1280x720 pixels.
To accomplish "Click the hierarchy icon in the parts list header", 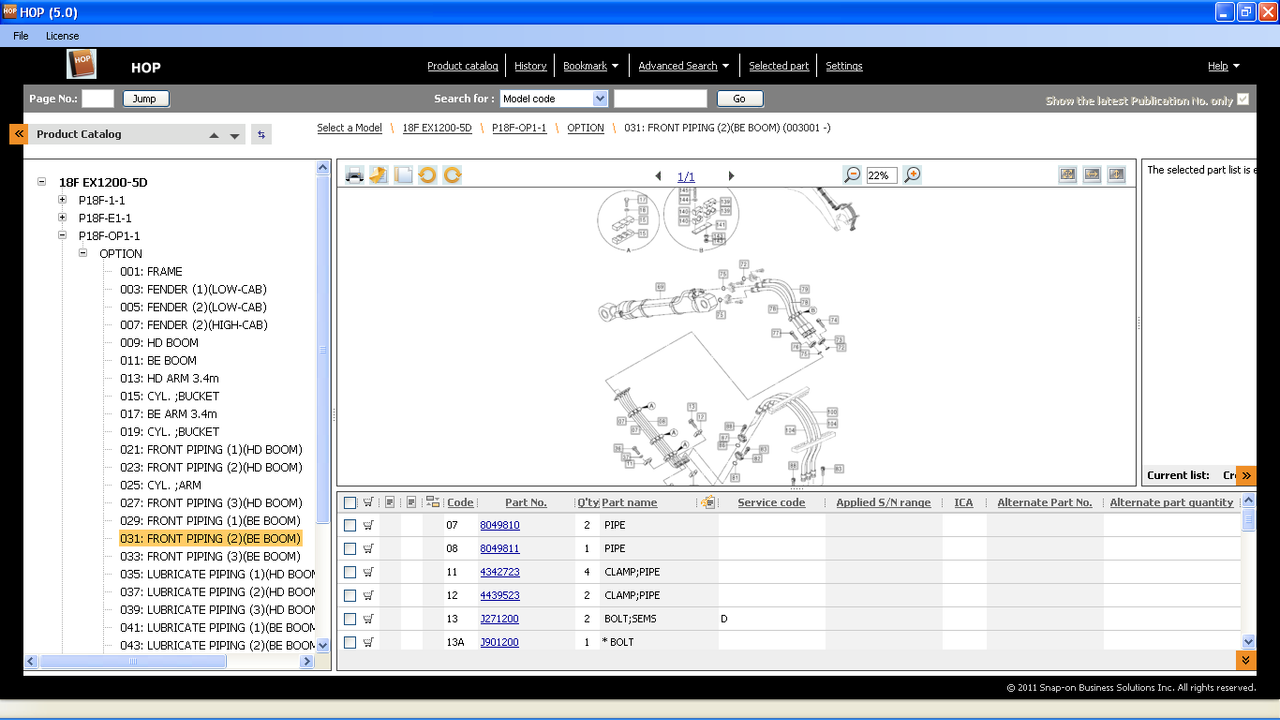I will [433, 502].
